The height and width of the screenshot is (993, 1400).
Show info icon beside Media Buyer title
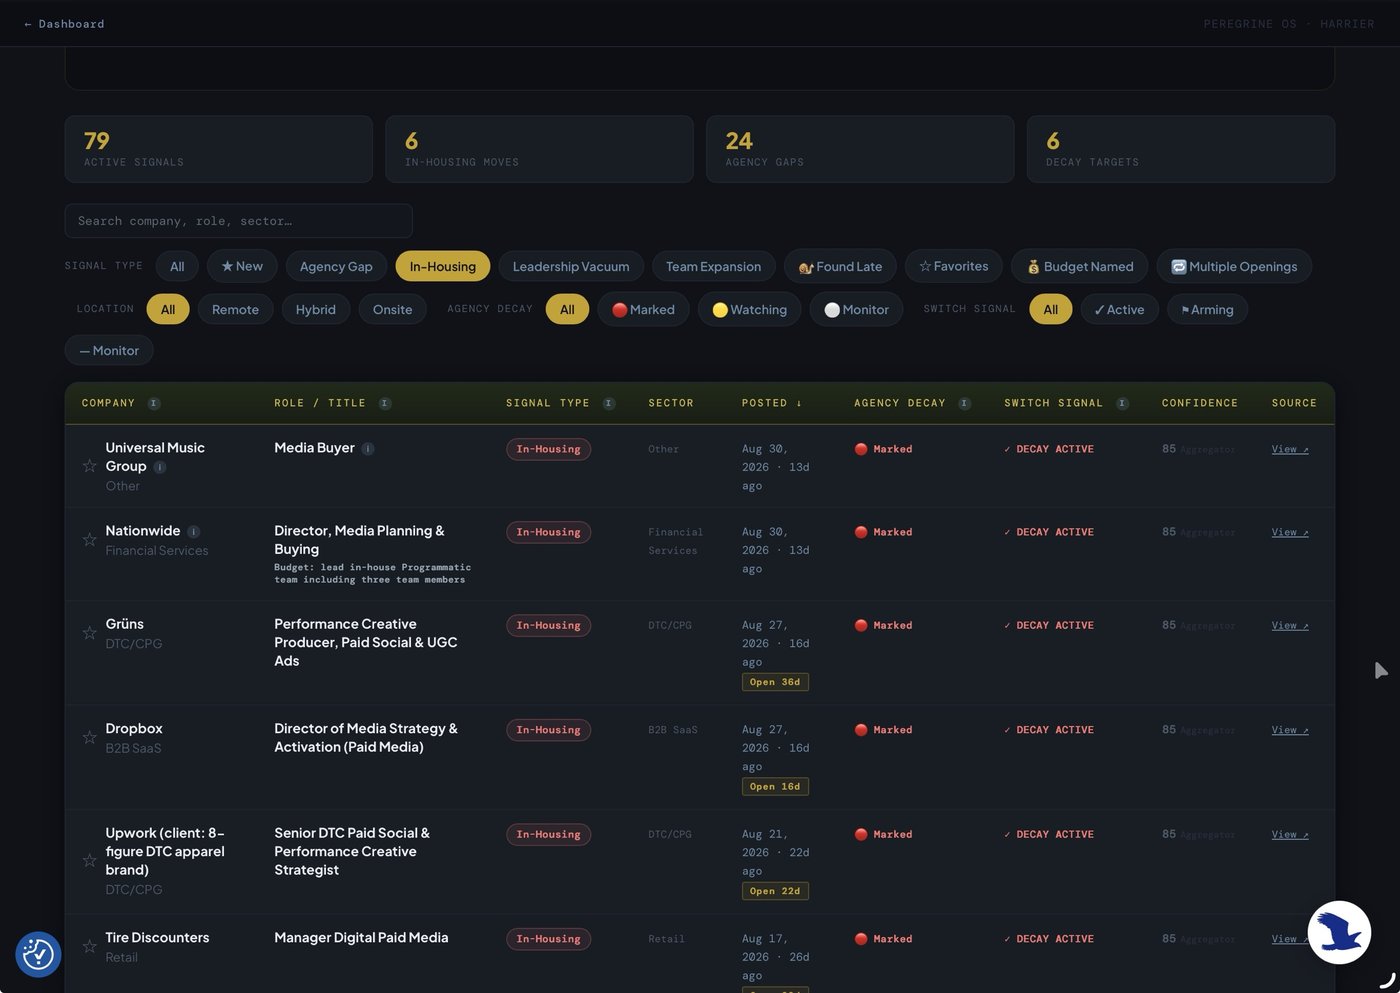pyautogui.click(x=368, y=448)
